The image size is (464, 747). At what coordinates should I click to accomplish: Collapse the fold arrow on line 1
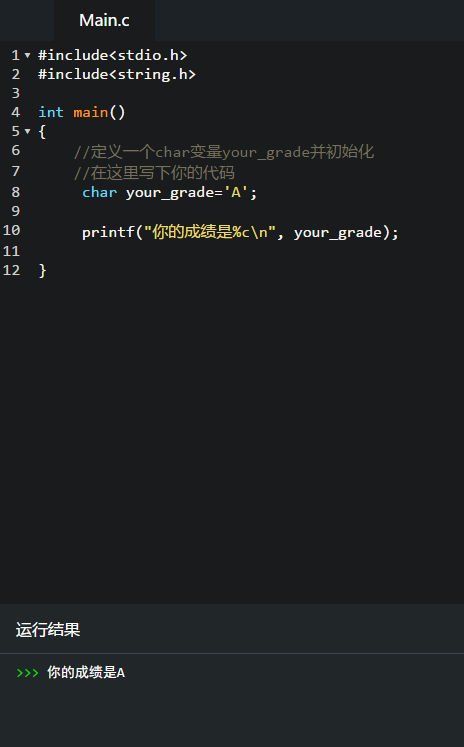[x=28, y=56]
